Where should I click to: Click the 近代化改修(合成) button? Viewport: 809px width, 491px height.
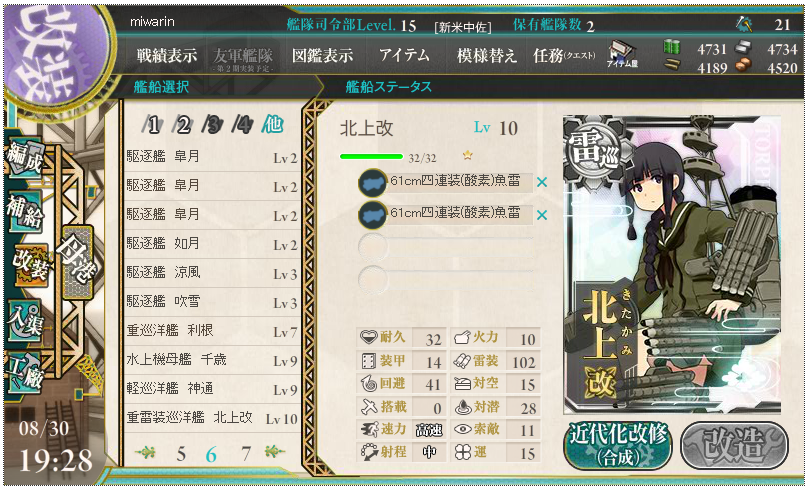coord(619,446)
